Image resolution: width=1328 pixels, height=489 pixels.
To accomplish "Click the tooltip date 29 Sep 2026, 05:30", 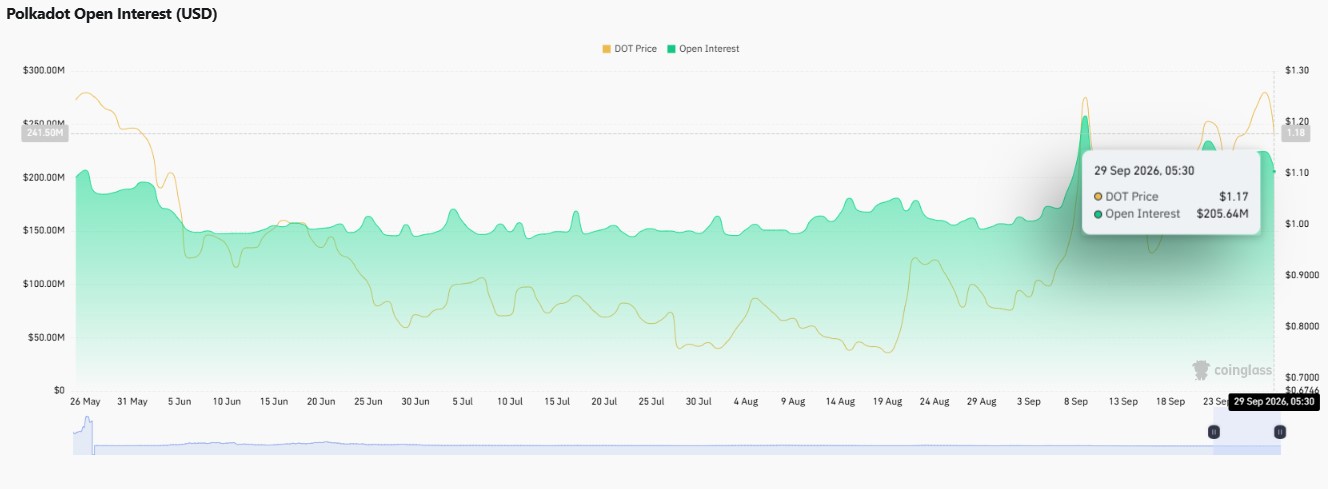I will (x=1144, y=171).
